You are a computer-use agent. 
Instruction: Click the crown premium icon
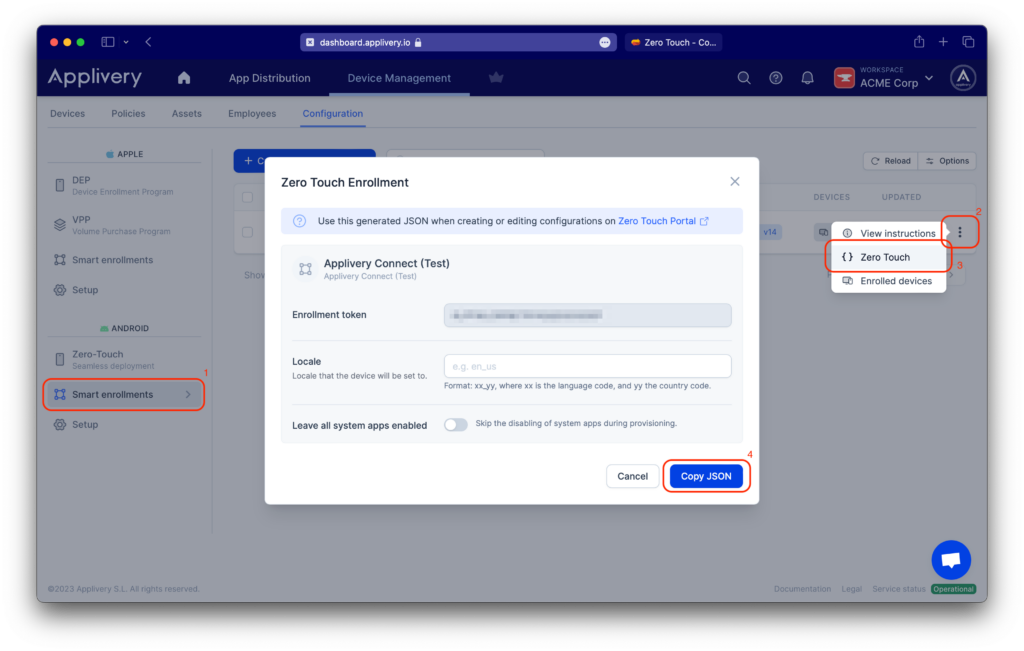tap(496, 78)
